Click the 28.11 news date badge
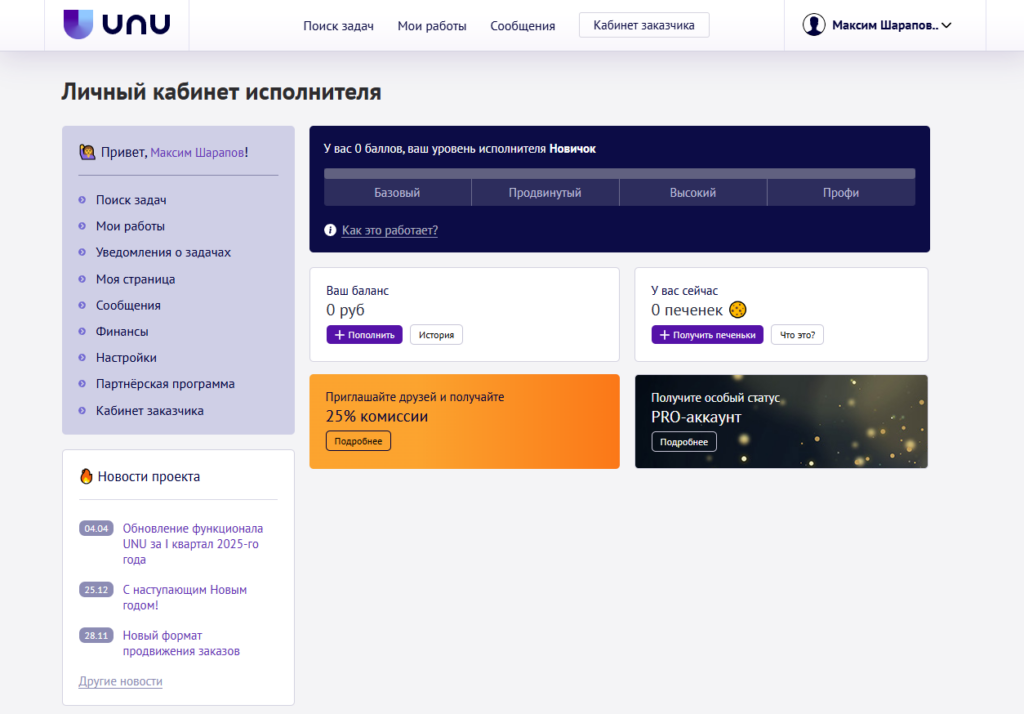The height and width of the screenshot is (714, 1024). [96, 635]
